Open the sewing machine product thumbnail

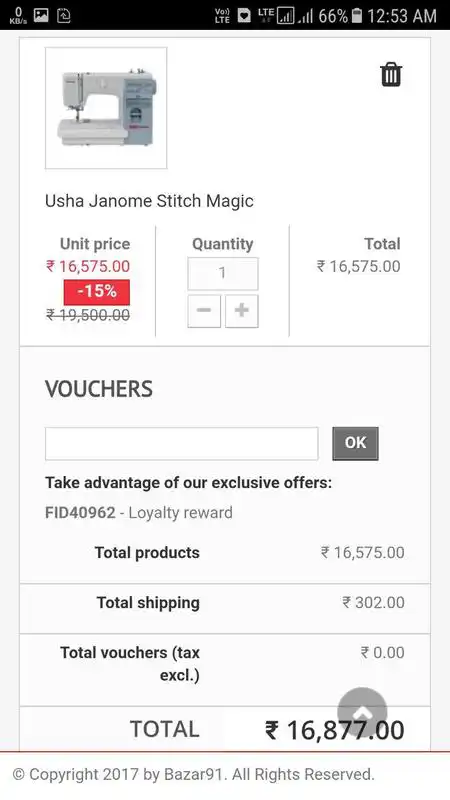pyautogui.click(x=106, y=108)
